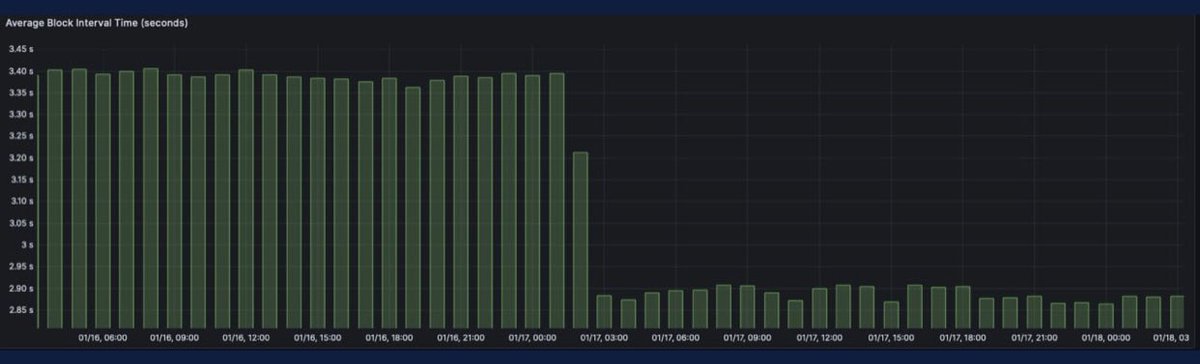Image resolution: width=1200 pixels, height=364 pixels.
Task: Click the 01/16, 15:00 time label
Action: pos(318,338)
